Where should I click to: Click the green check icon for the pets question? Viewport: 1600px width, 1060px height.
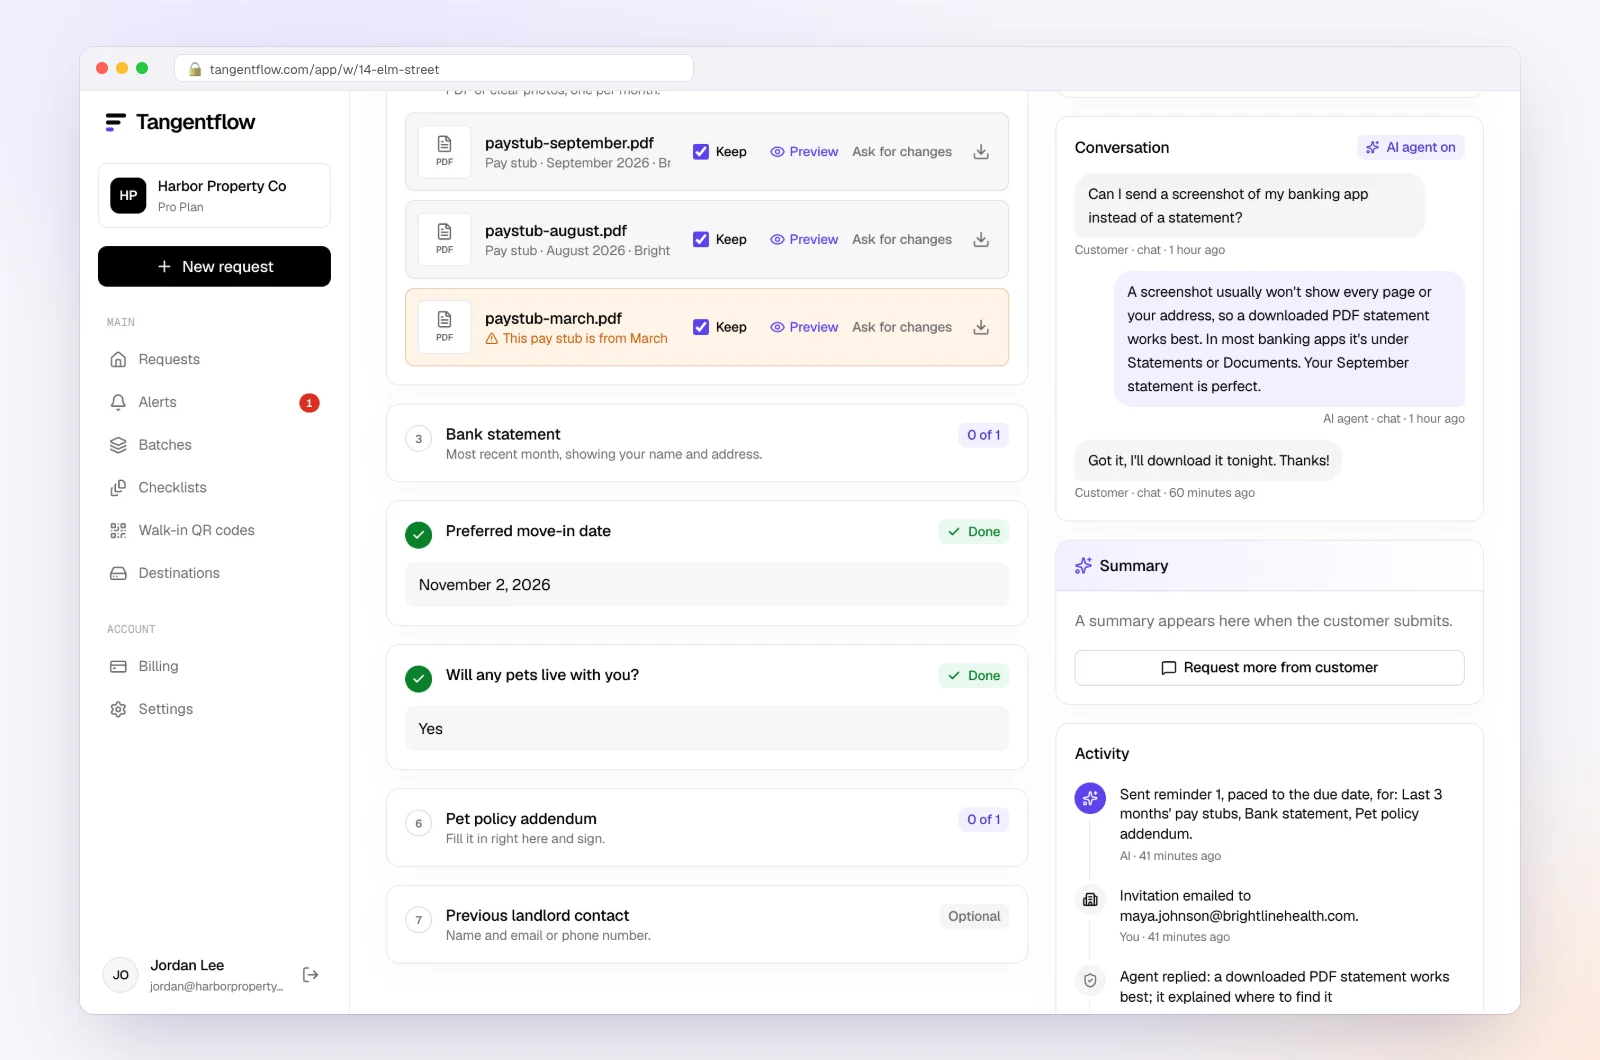click(x=419, y=679)
